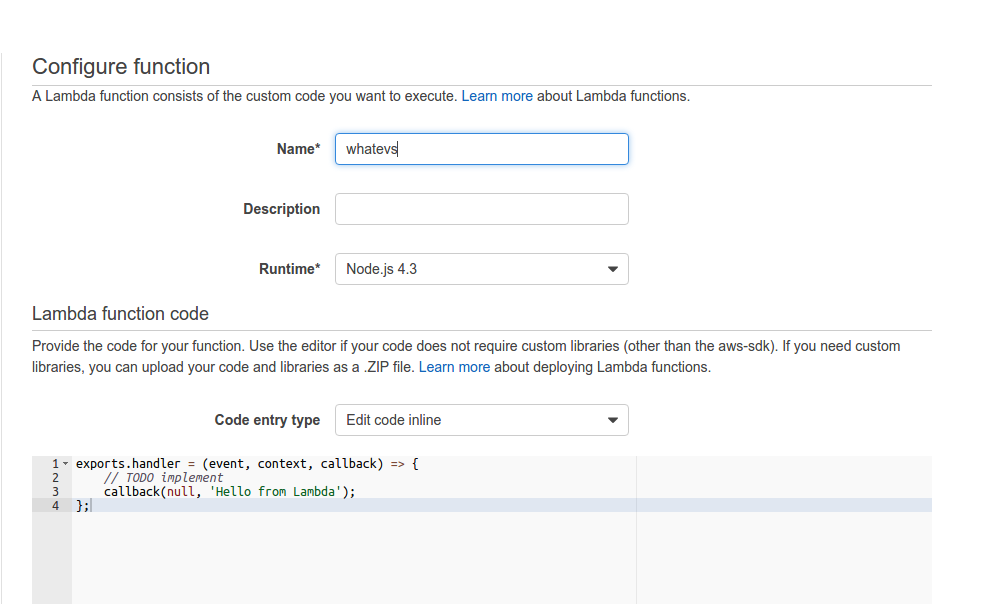Click the Name input field containing whatevs

[x=482, y=149]
